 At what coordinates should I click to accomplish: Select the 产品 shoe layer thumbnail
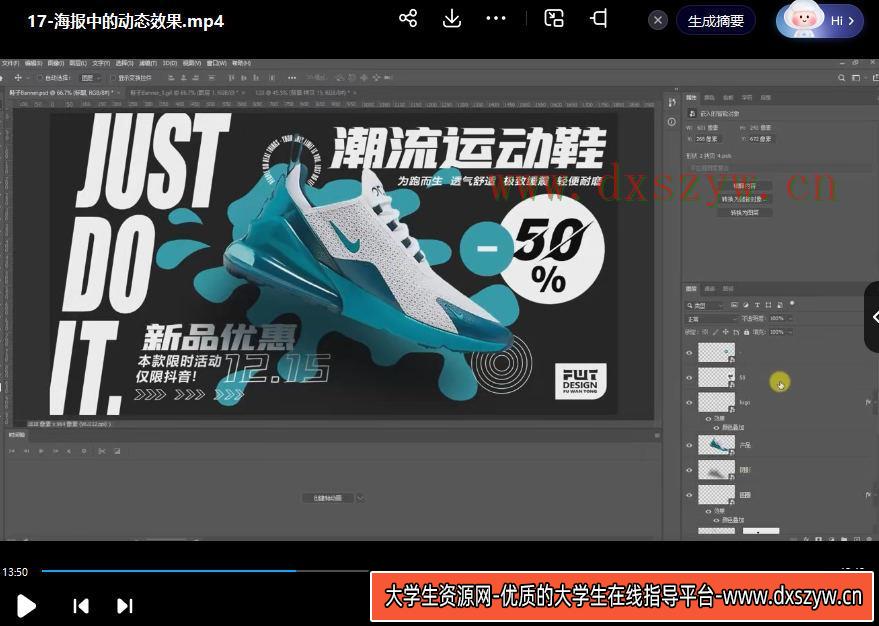[x=716, y=445]
